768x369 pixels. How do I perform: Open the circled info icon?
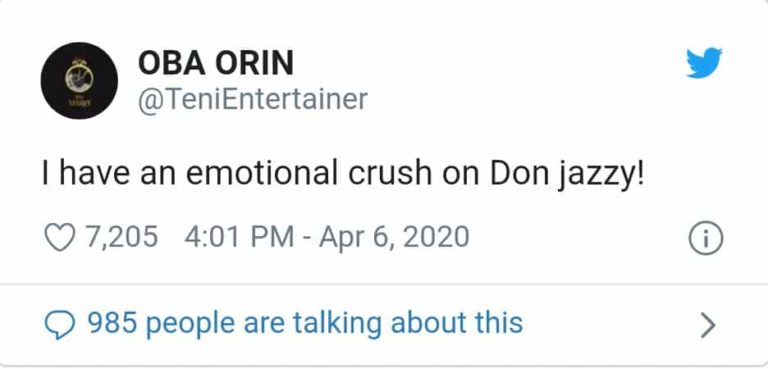click(x=706, y=238)
